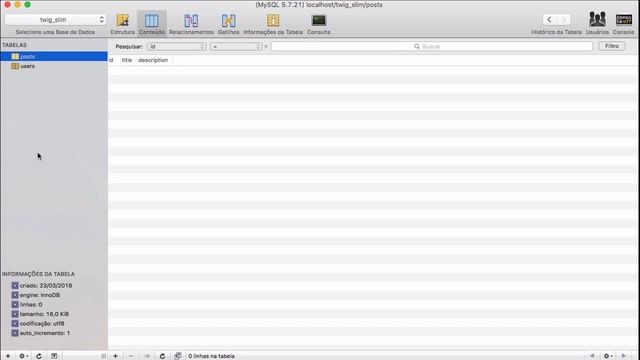640x360 pixels.
Task: Open the Consulta query editor
Action: (x=318, y=24)
